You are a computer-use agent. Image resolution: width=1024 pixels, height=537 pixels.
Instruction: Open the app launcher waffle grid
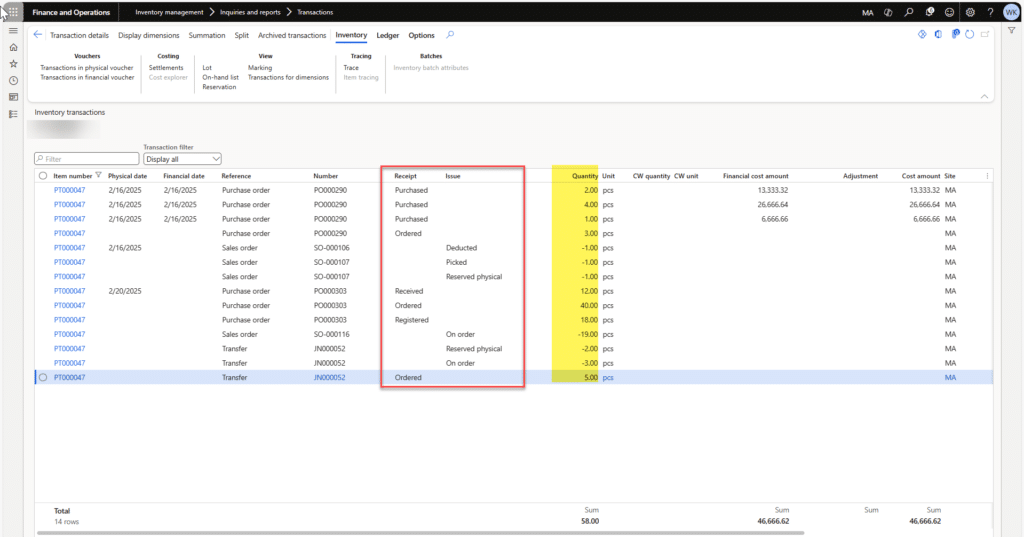[13, 12]
